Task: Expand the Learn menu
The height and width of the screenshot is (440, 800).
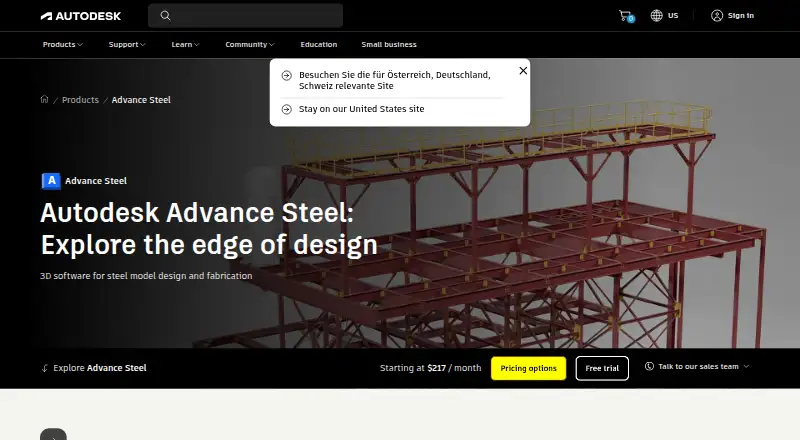Action: [185, 44]
